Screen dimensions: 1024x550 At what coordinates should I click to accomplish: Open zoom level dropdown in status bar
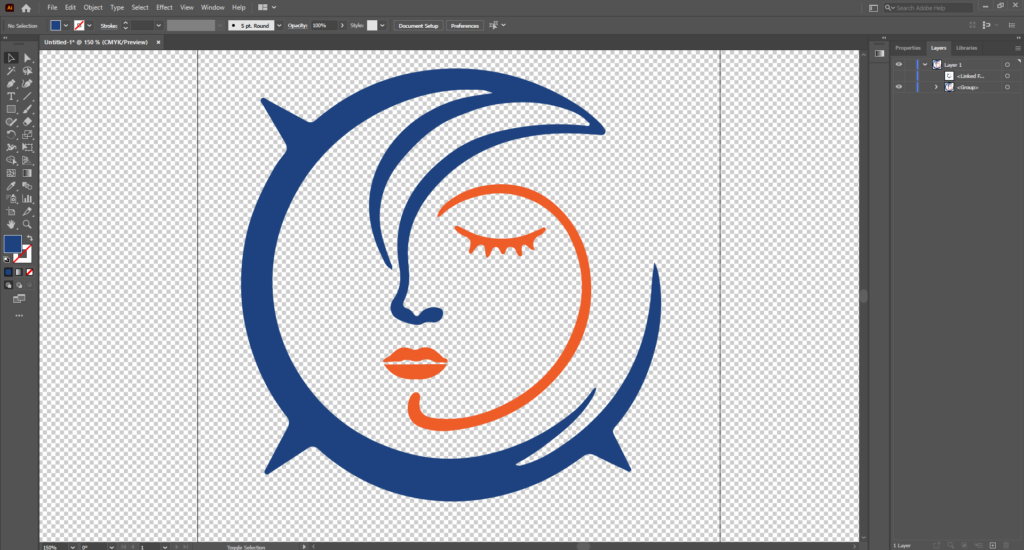pos(72,547)
